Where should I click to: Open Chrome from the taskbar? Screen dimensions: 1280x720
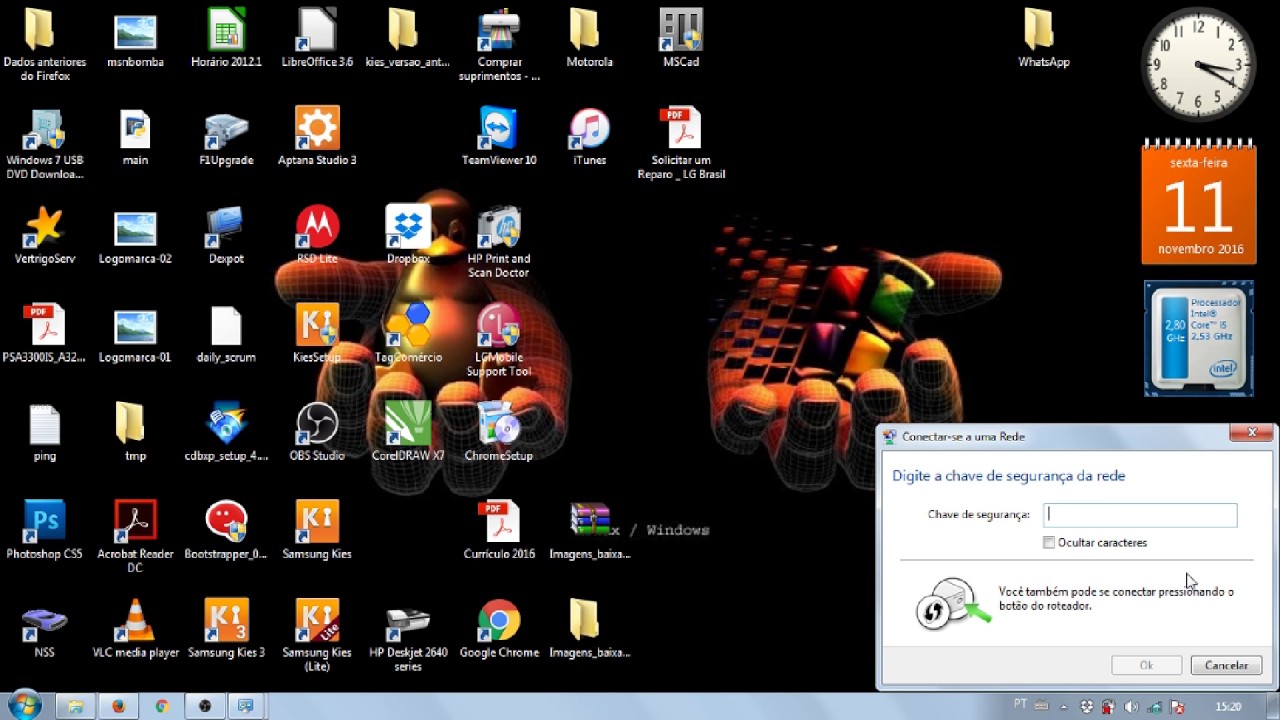pos(162,706)
